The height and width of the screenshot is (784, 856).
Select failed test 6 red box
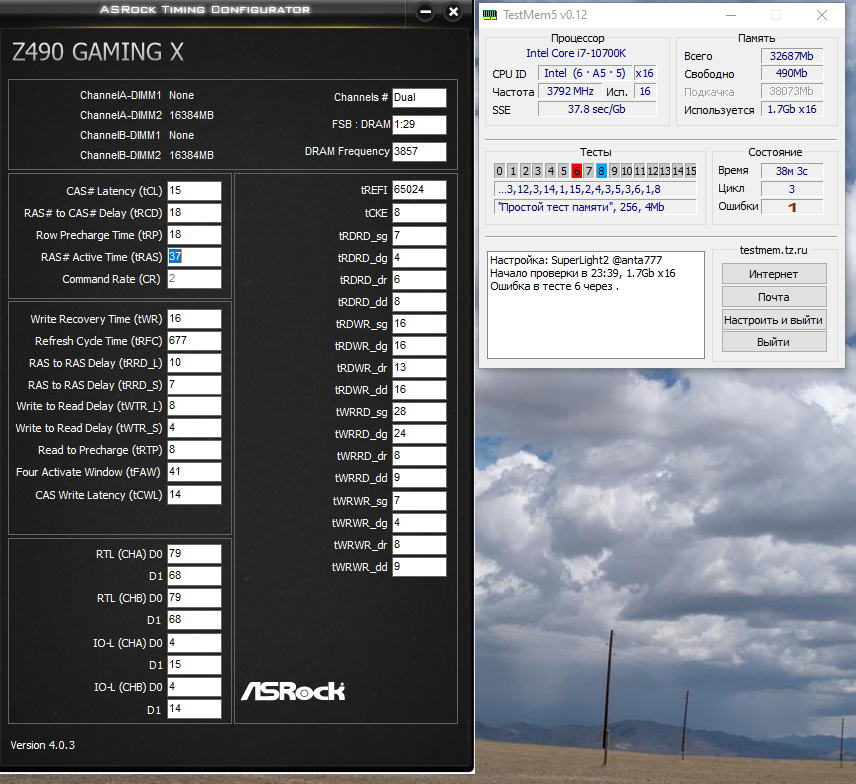pos(576,171)
